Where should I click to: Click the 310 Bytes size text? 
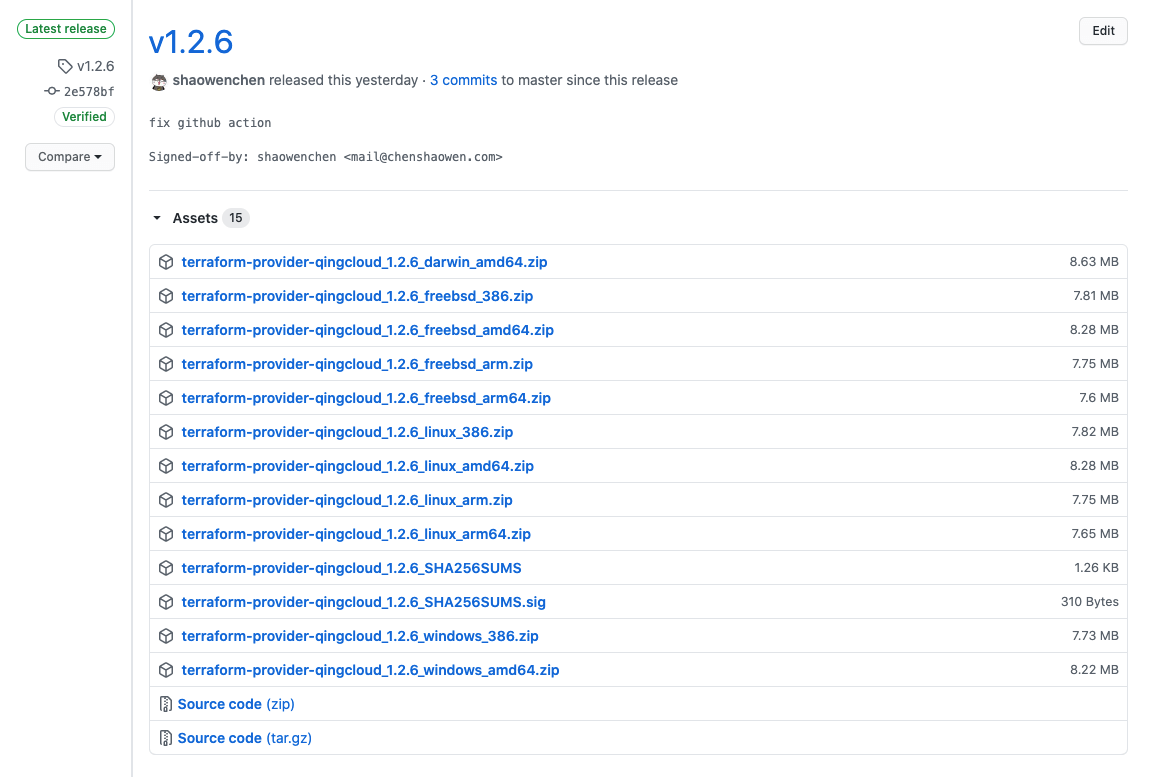pyautogui.click(x=1090, y=602)
